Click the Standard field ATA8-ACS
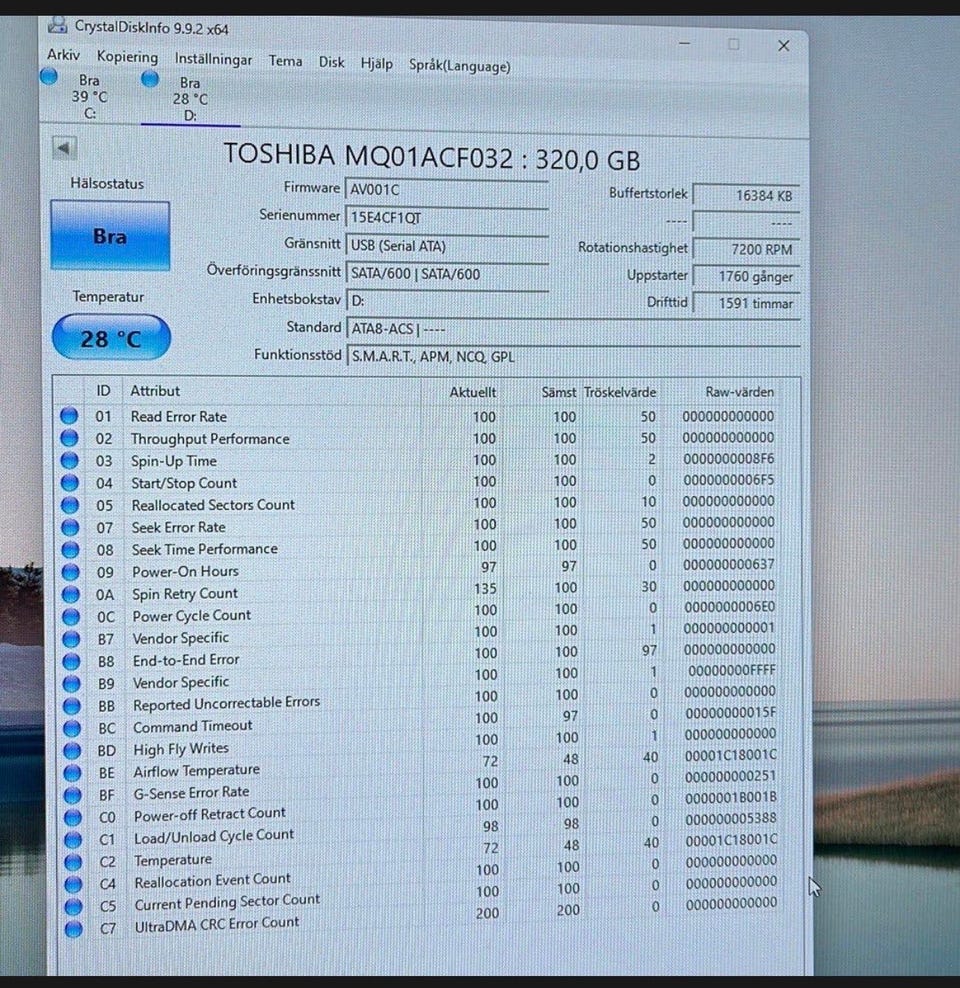Image resolution: width=960 pixels, height=988 pixels. pyautogui.click(x=574, y=329)
